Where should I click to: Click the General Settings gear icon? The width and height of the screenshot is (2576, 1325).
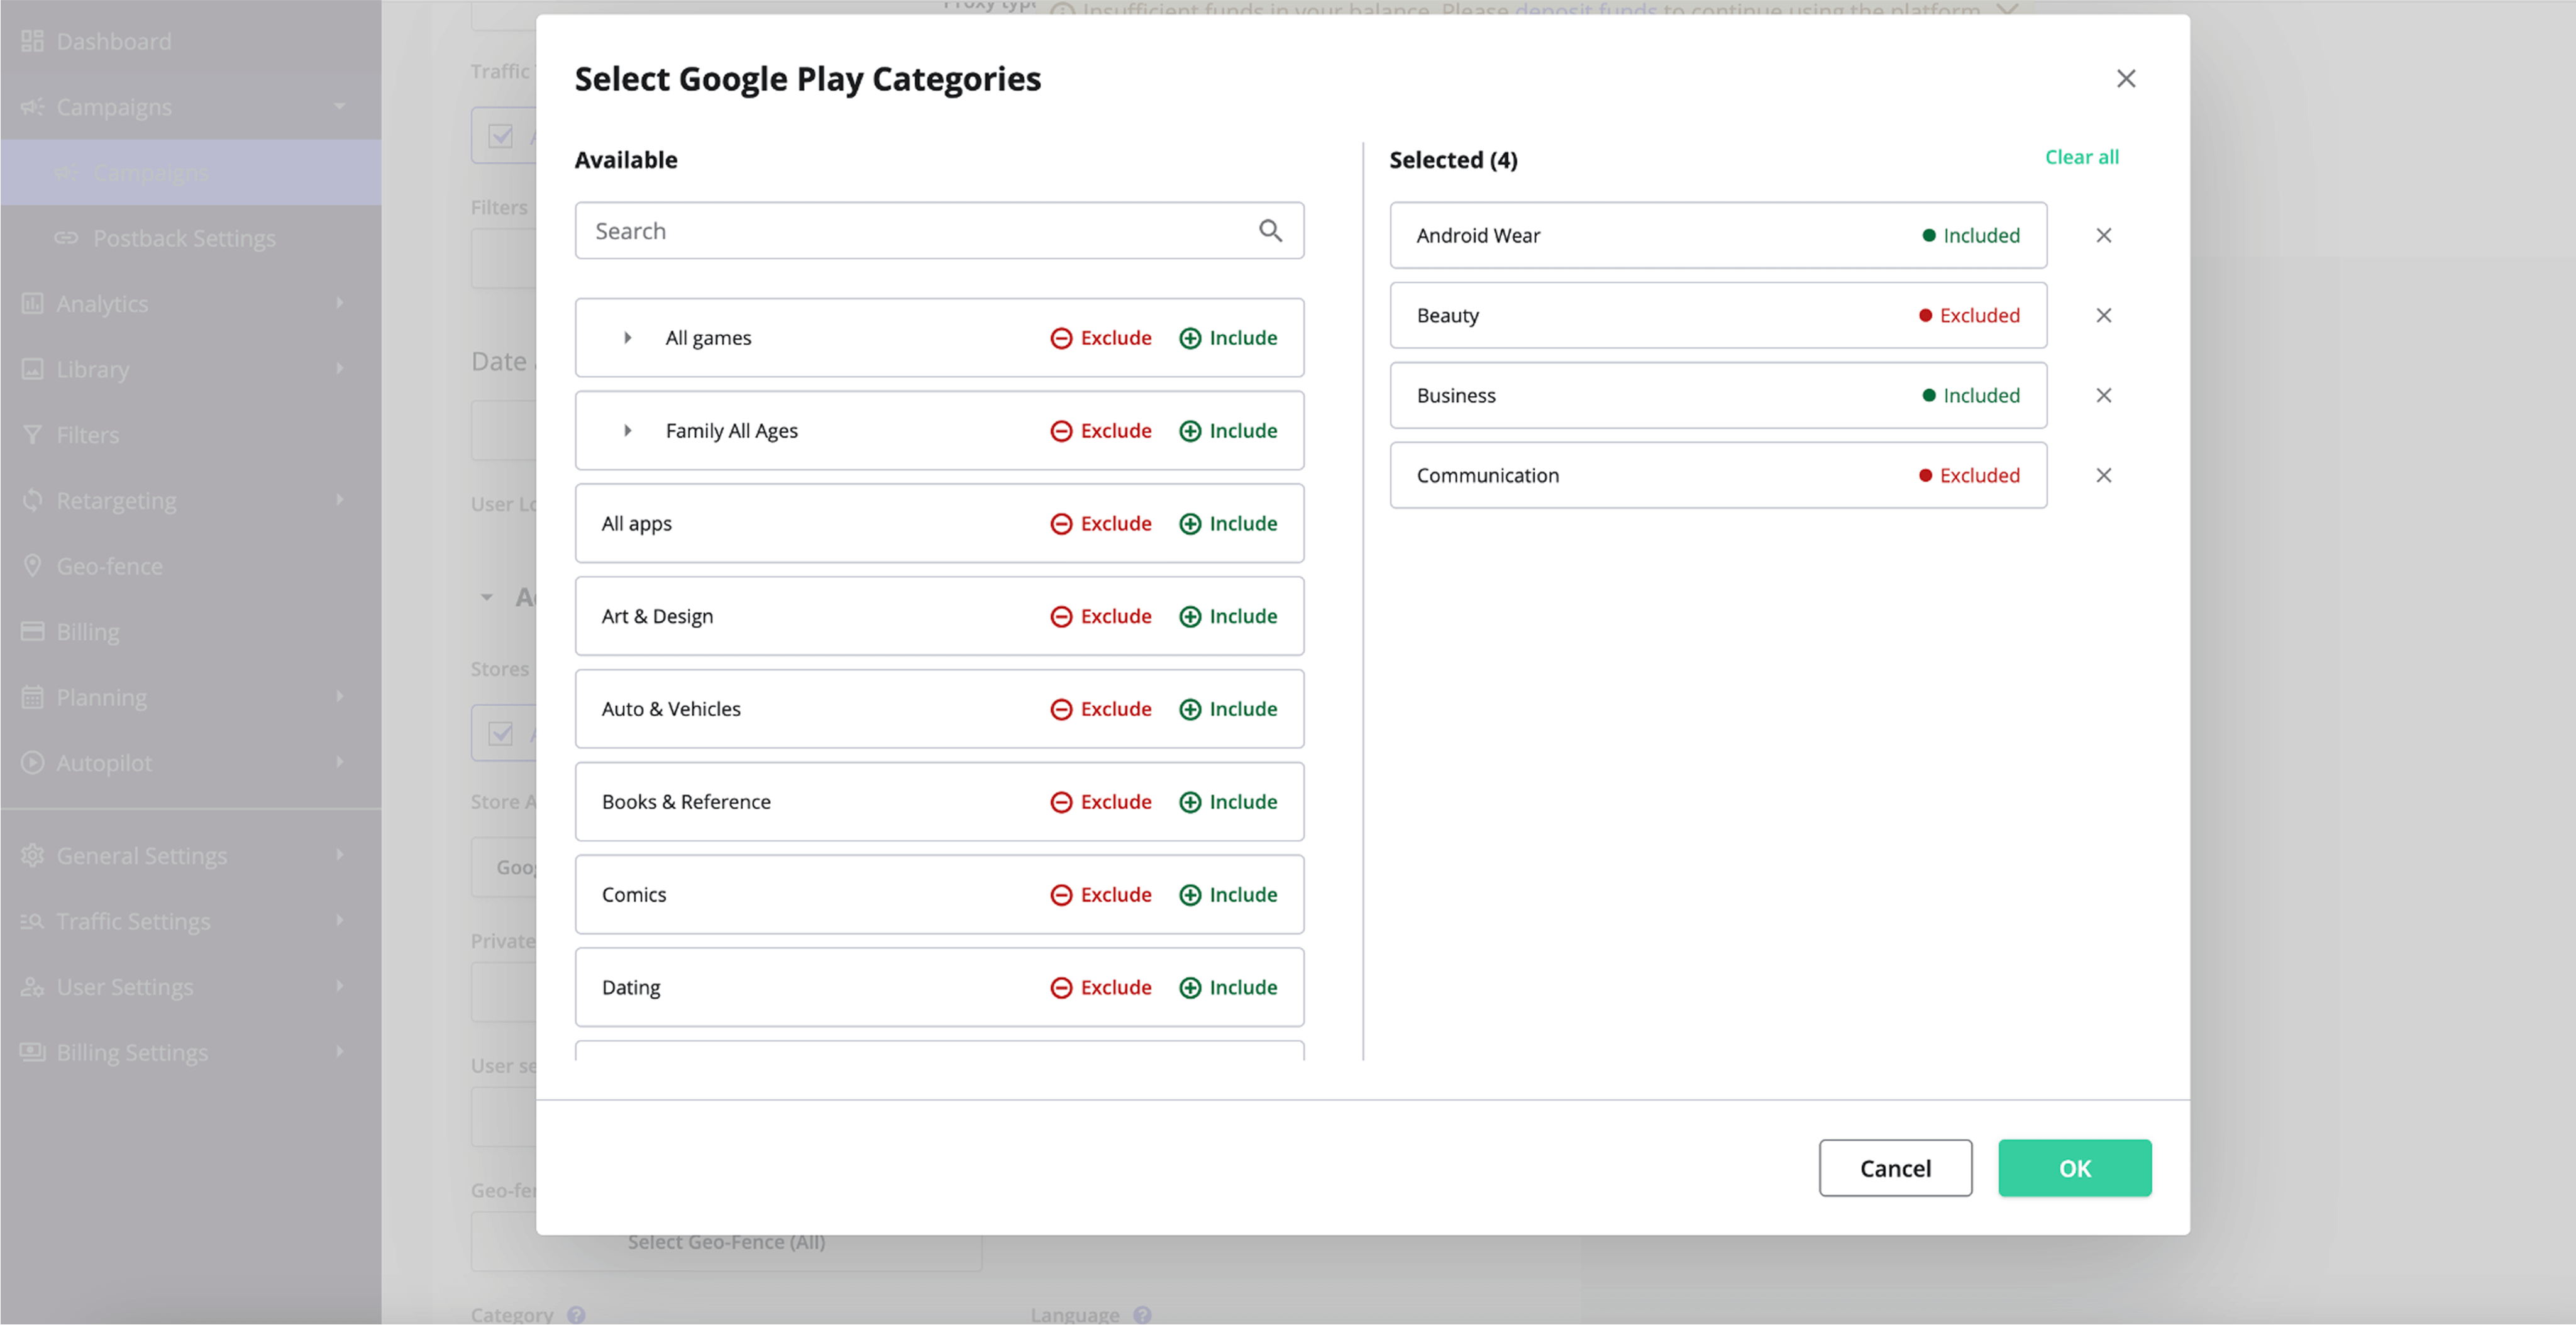coord(33,855)
